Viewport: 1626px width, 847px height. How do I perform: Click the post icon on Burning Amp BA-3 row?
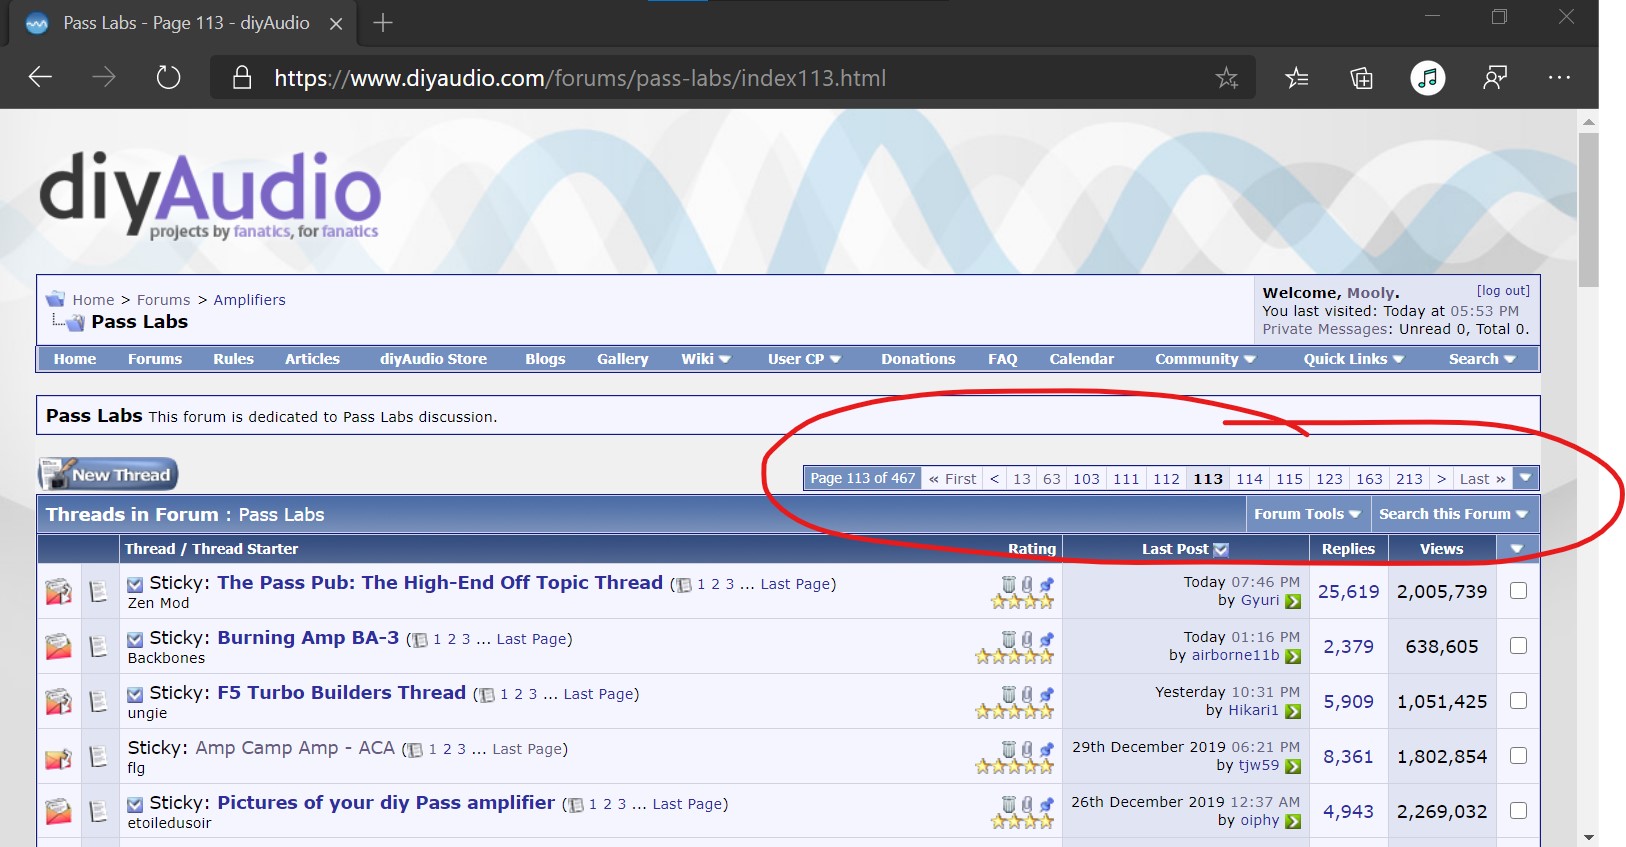point(98,646)
